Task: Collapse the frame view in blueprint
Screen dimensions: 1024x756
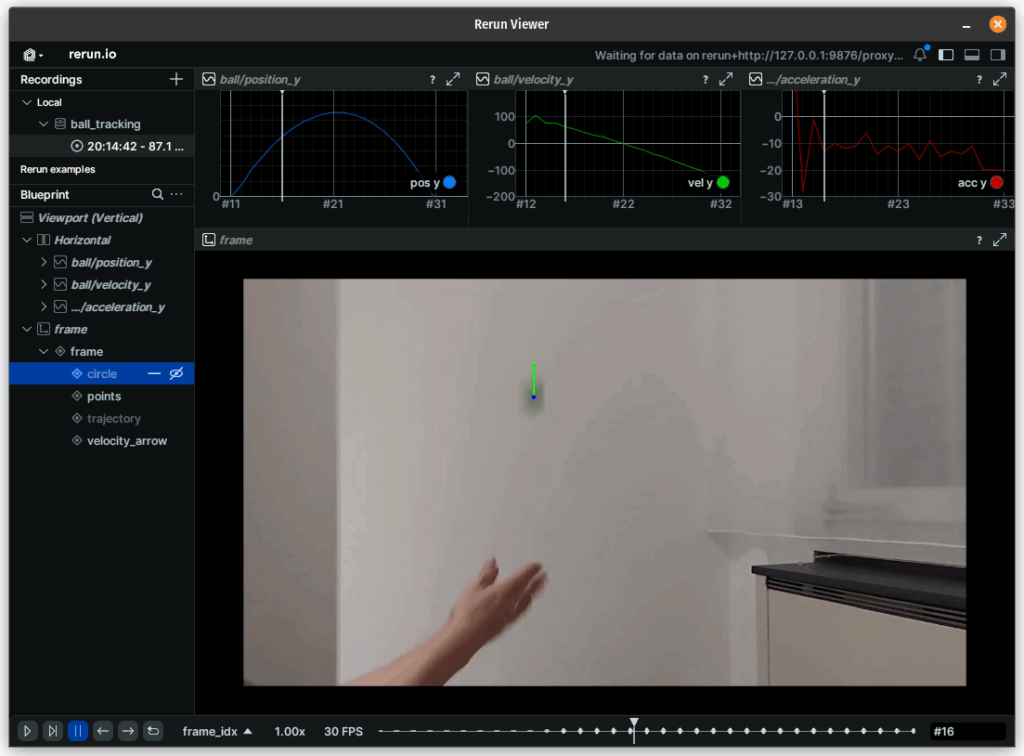Action: point(27,329)
